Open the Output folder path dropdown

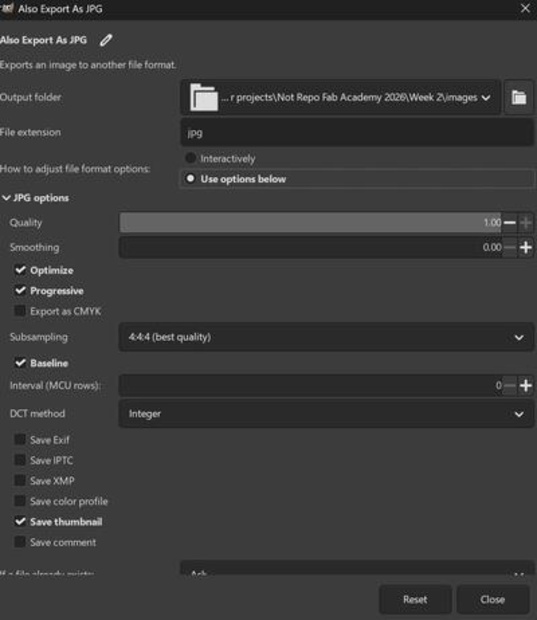pyautogui.click(x=340, y=97)
